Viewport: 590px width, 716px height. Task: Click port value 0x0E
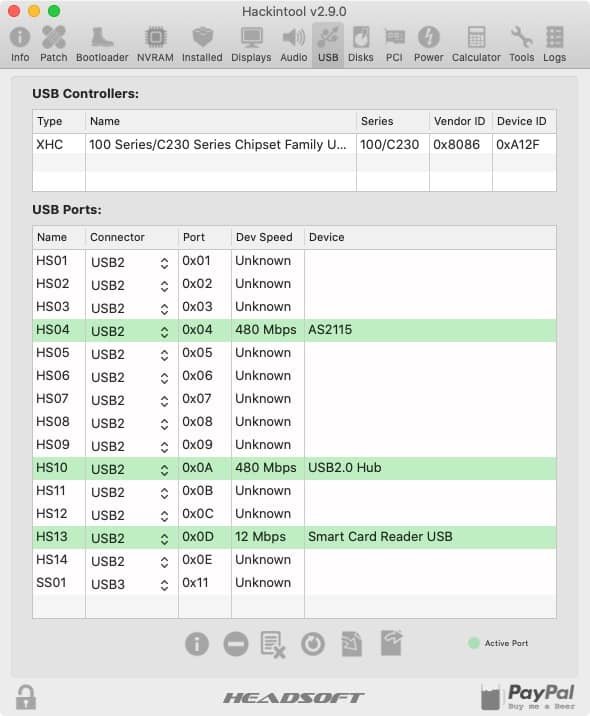coord(197,560)
